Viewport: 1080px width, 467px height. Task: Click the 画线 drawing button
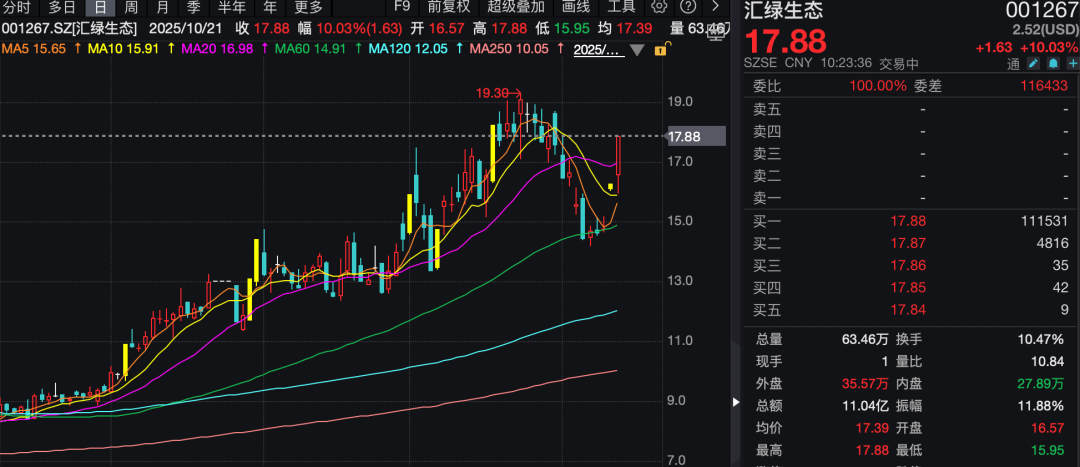point(575,7)
